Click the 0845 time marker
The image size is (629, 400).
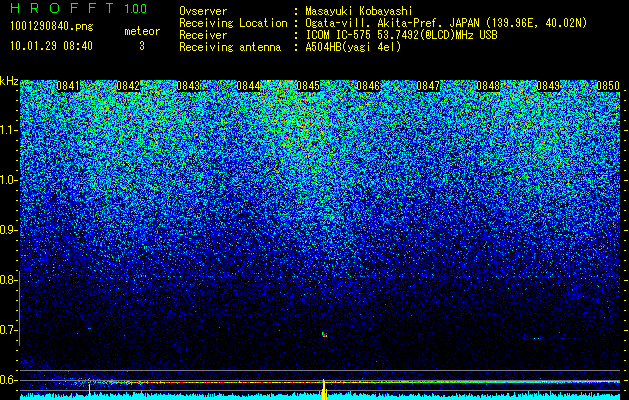coord(308,86)
